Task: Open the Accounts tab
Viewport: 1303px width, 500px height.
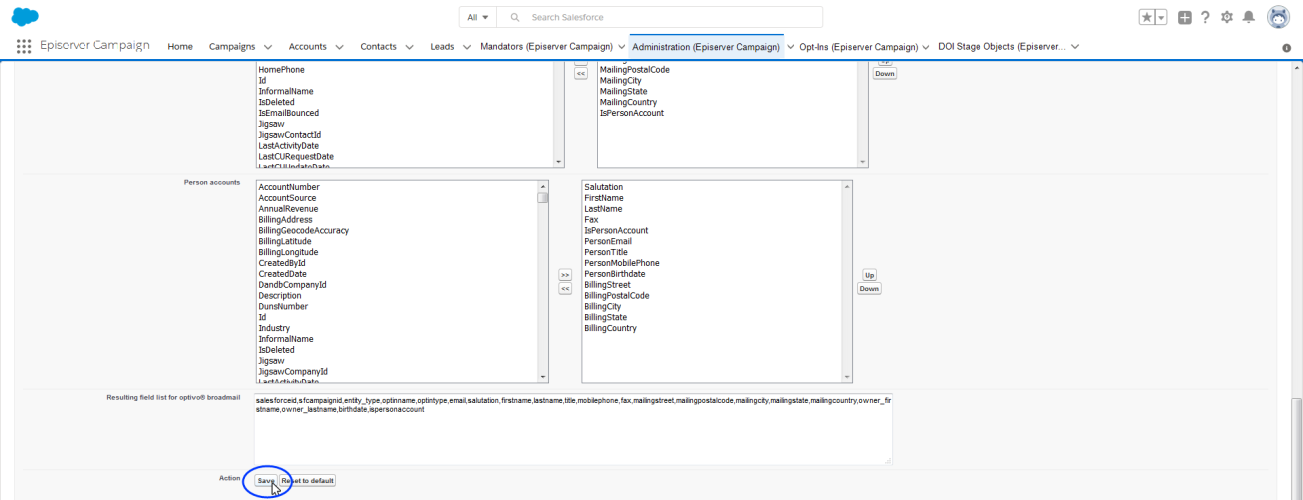Action: coord(307,46)
